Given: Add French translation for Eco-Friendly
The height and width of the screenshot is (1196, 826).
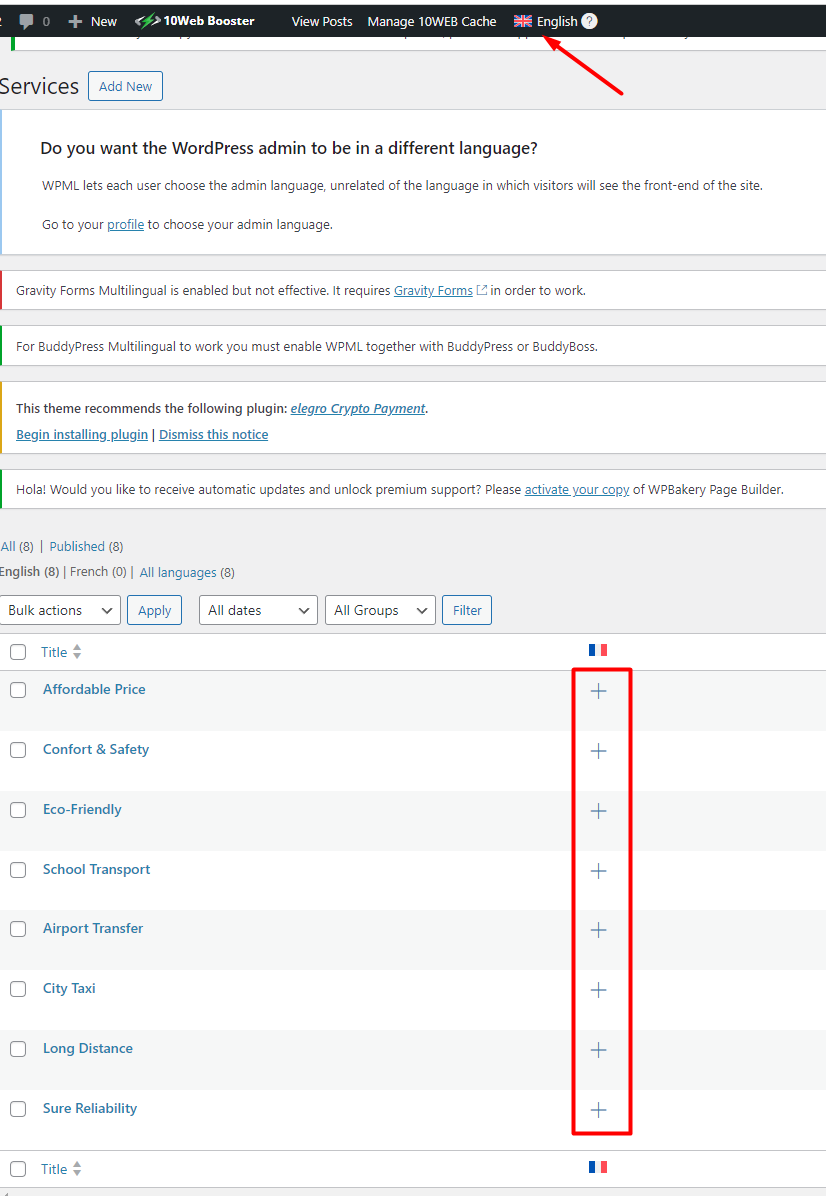Looking at the screenshot, I should [x=599, y=811].
